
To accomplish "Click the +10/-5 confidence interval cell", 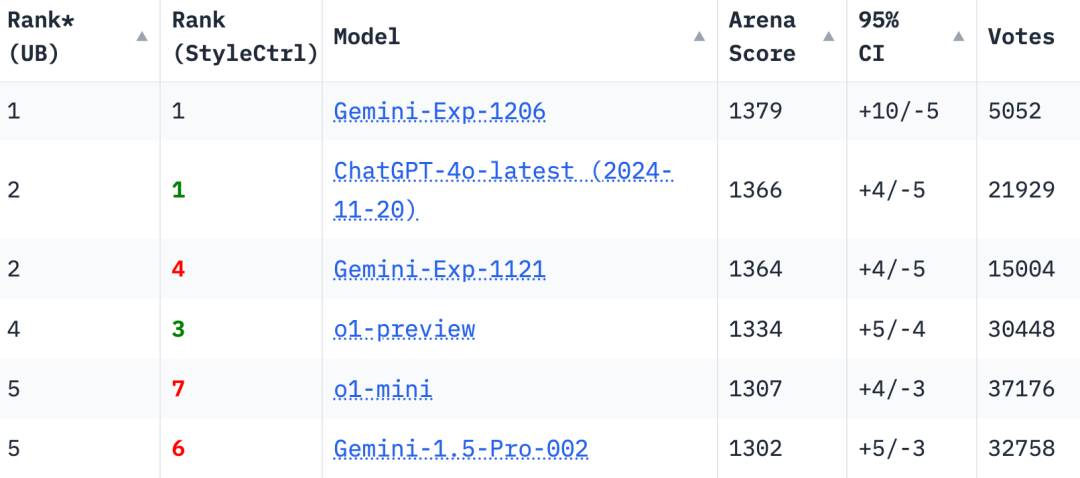I will [x=898, y=111].
